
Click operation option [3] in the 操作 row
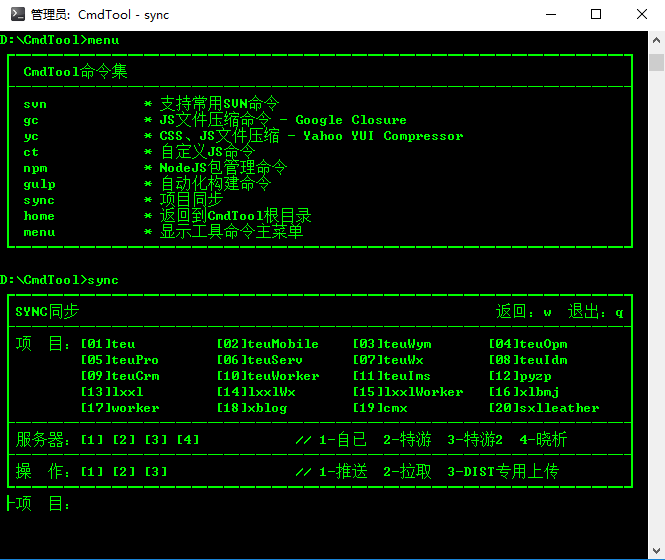155,472
